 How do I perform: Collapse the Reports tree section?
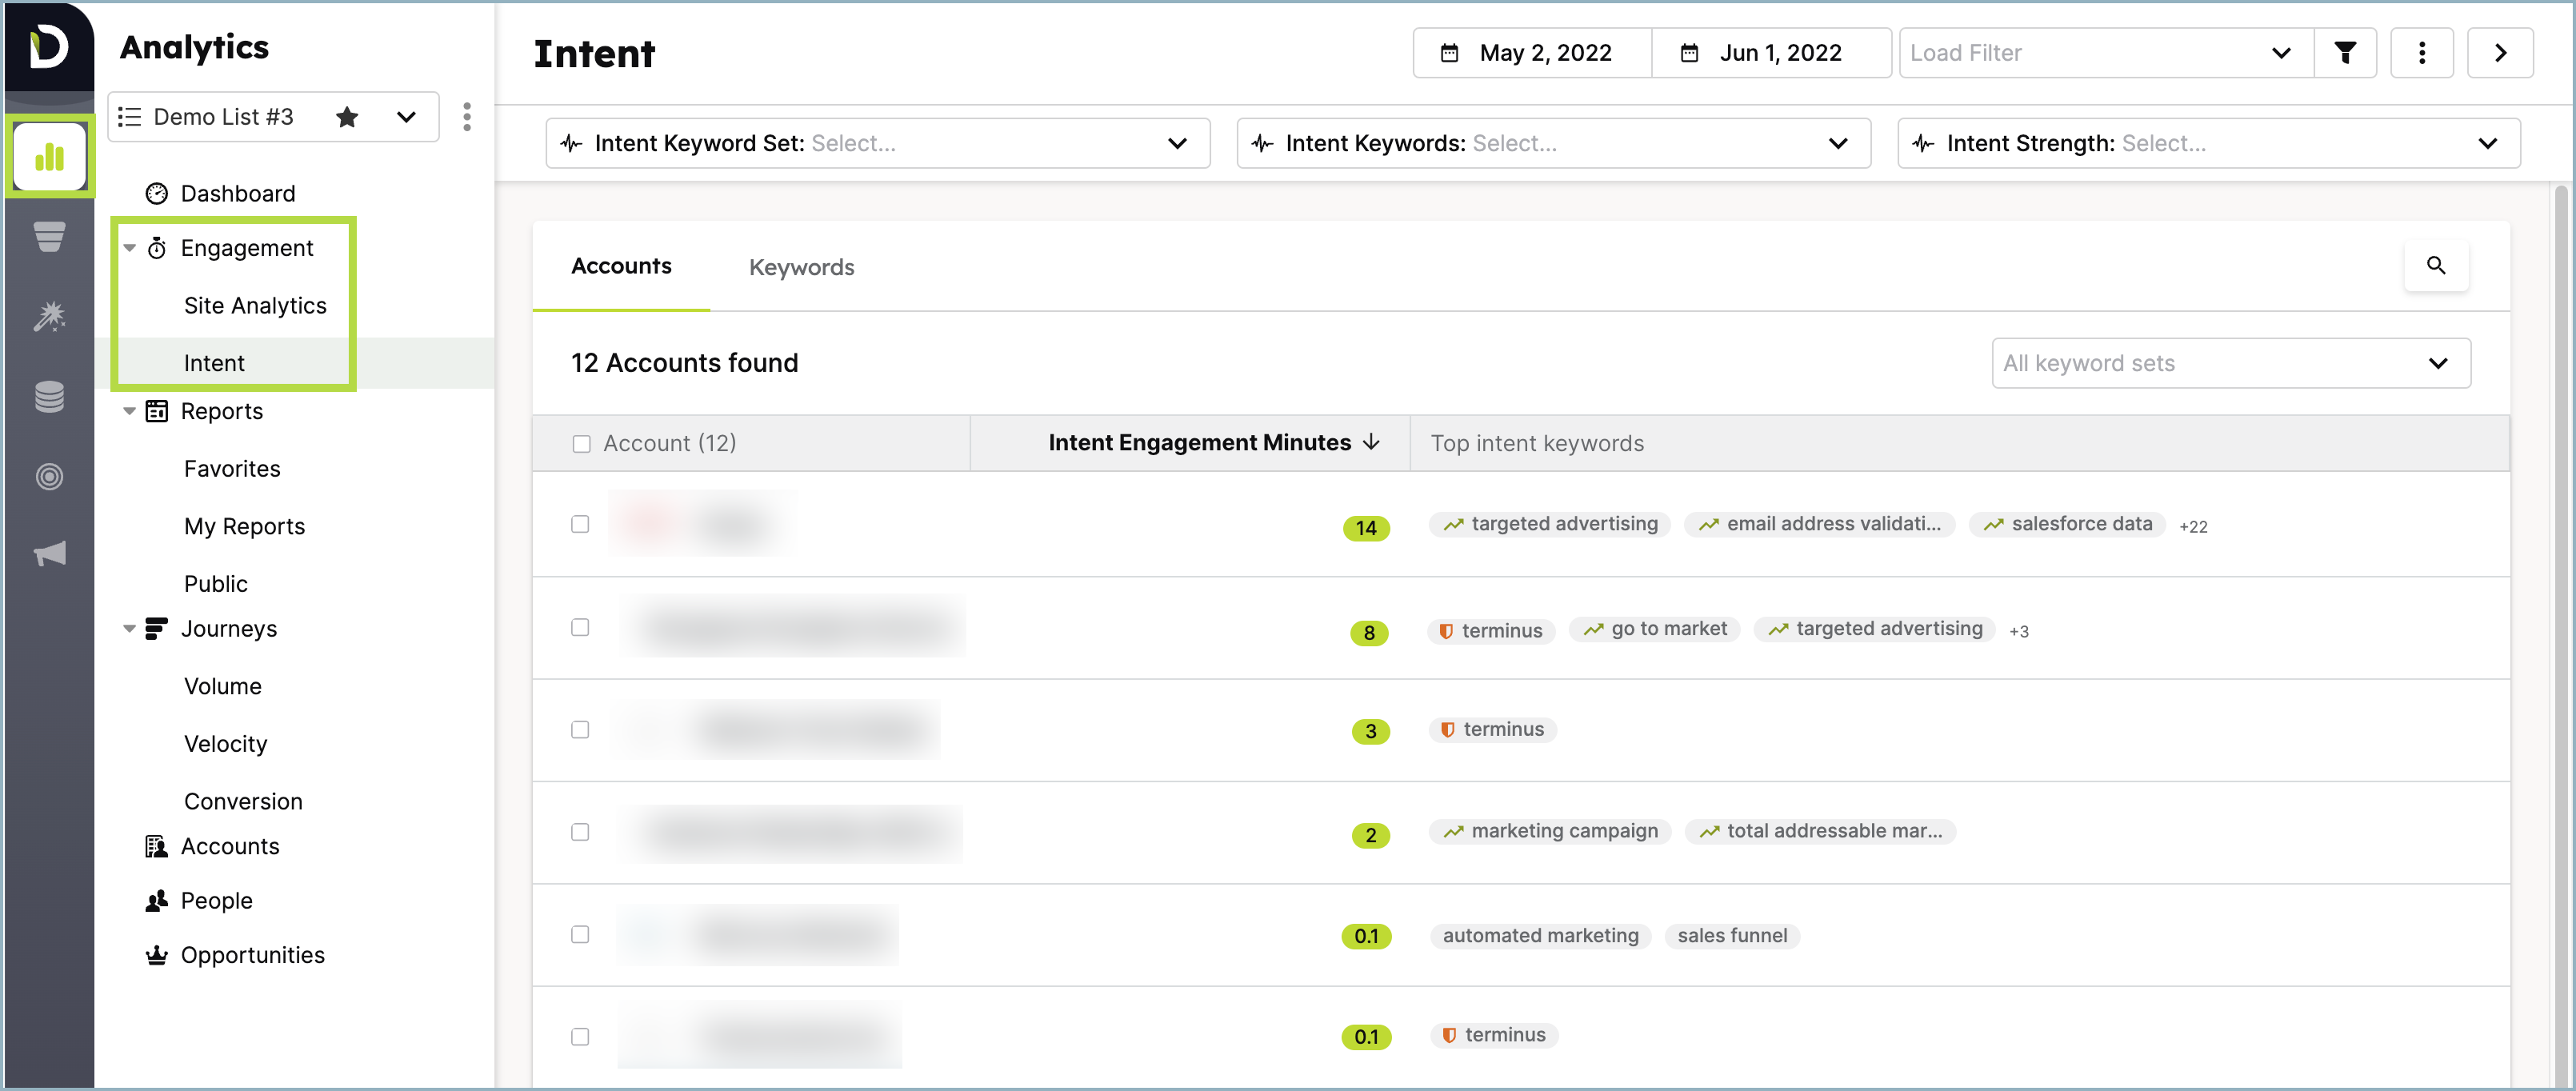[x=129, y=411]
